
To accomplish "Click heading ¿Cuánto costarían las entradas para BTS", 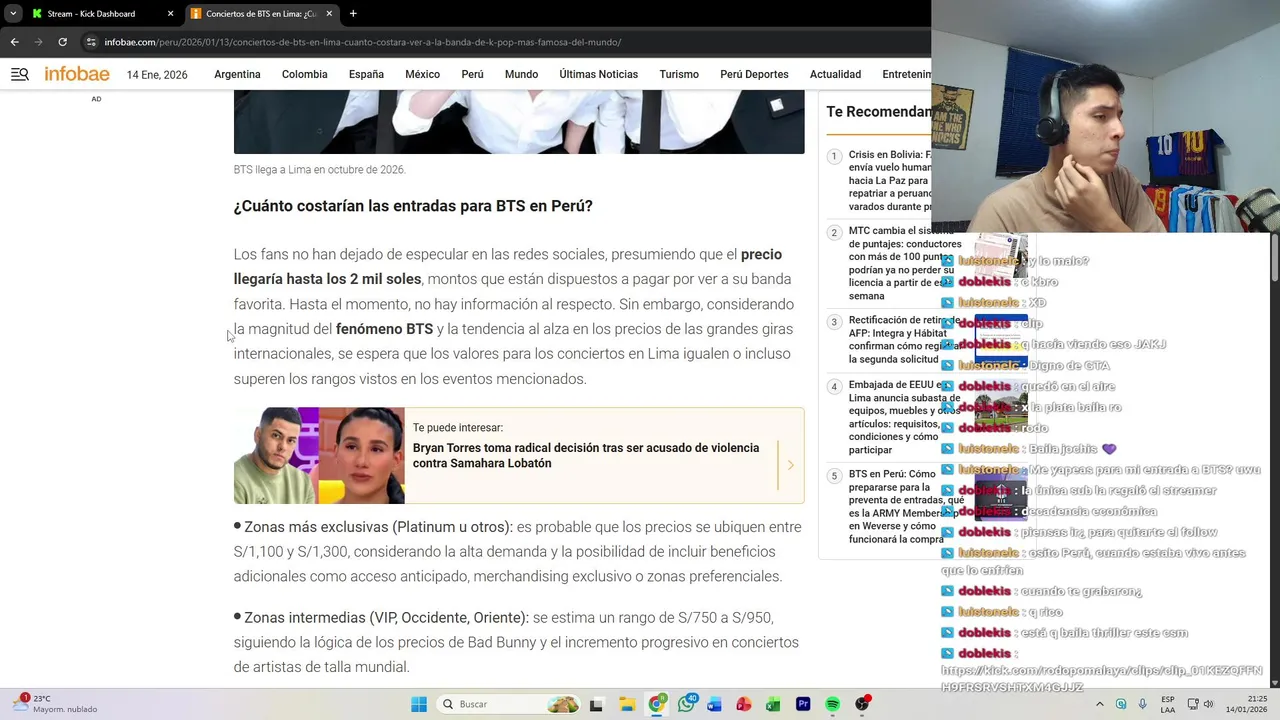I will 413,206.
